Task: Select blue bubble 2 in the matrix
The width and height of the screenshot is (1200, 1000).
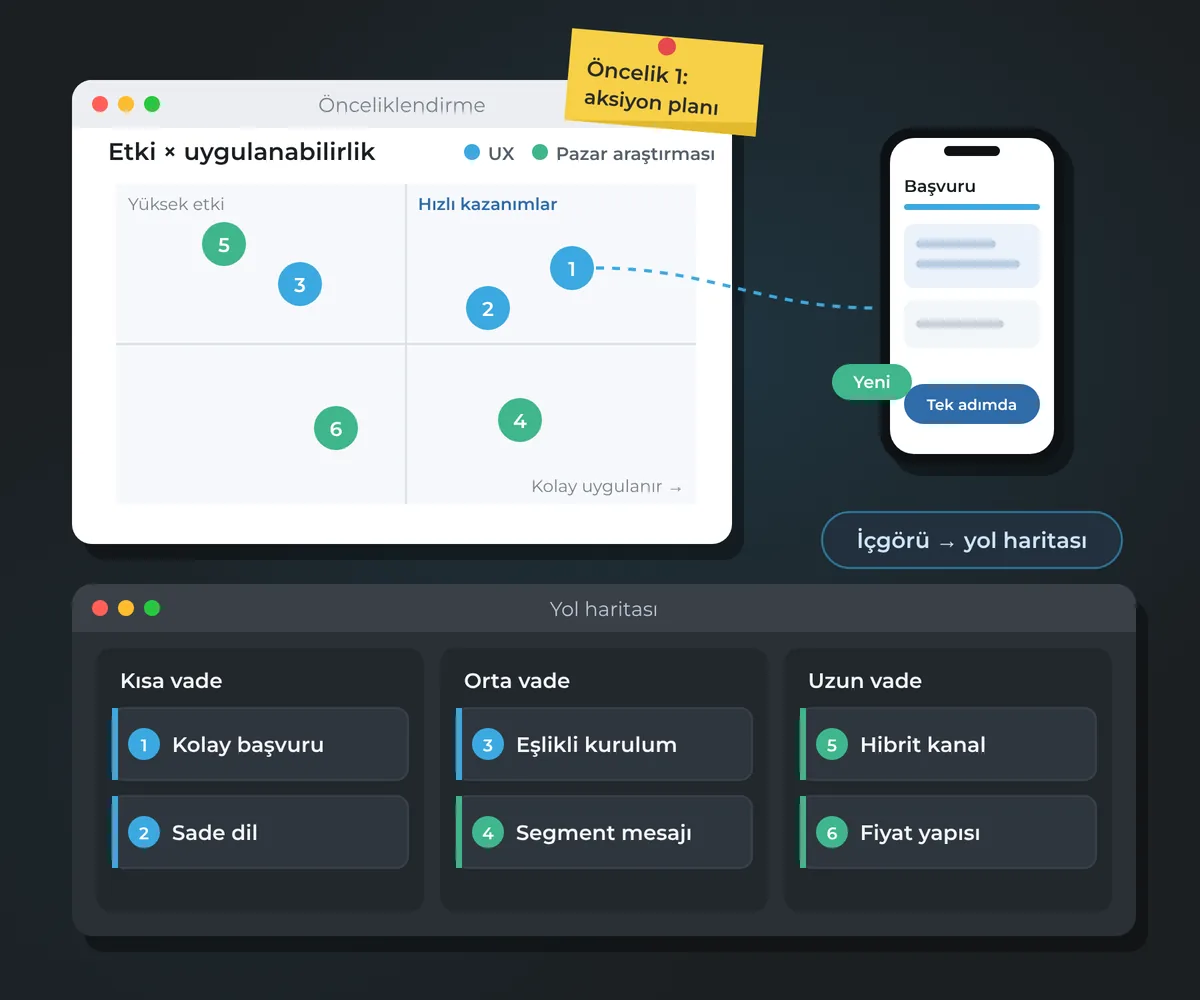Action: (x=488, y=309)
